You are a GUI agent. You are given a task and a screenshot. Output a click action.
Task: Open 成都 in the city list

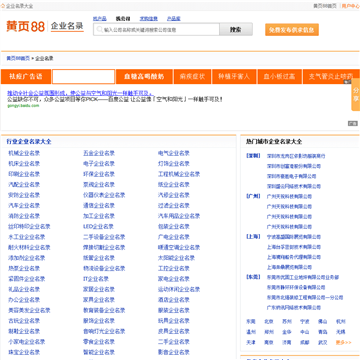[305, 342]
